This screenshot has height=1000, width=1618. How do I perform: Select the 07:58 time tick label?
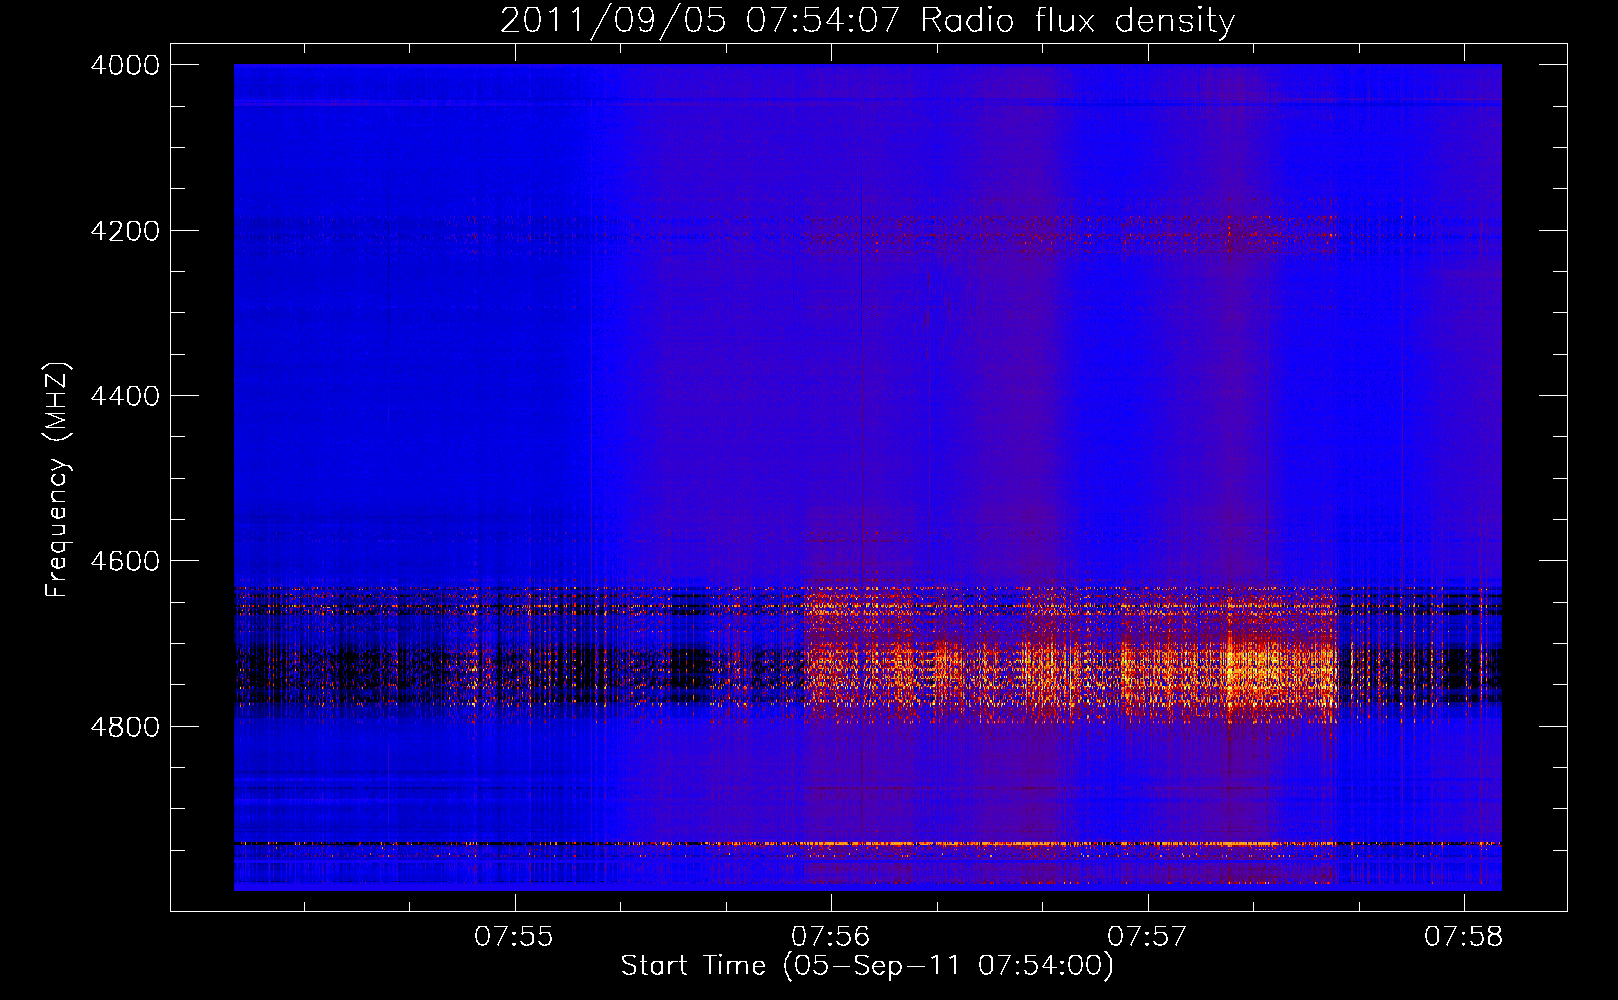[x=1464, y=937]
